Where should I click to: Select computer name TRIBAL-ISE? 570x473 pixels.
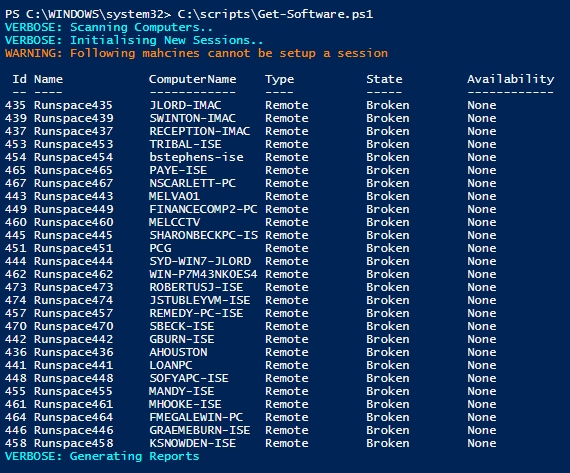(x=185, y=144)
